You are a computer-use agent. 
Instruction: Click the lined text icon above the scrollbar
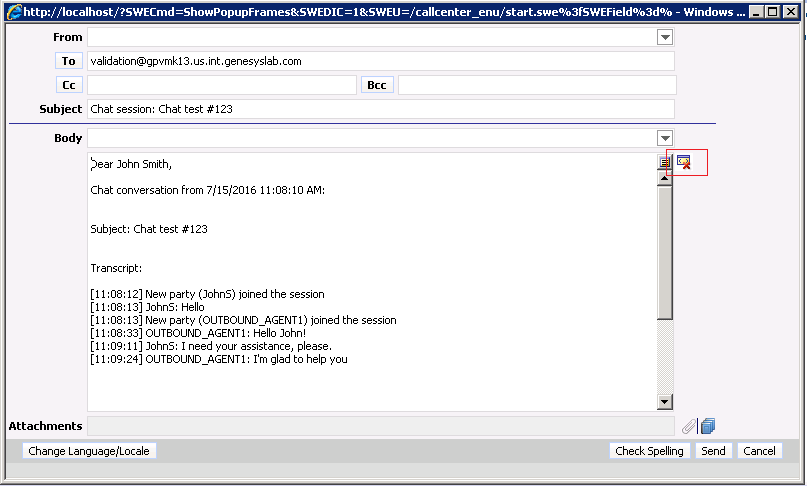[665, 162]
